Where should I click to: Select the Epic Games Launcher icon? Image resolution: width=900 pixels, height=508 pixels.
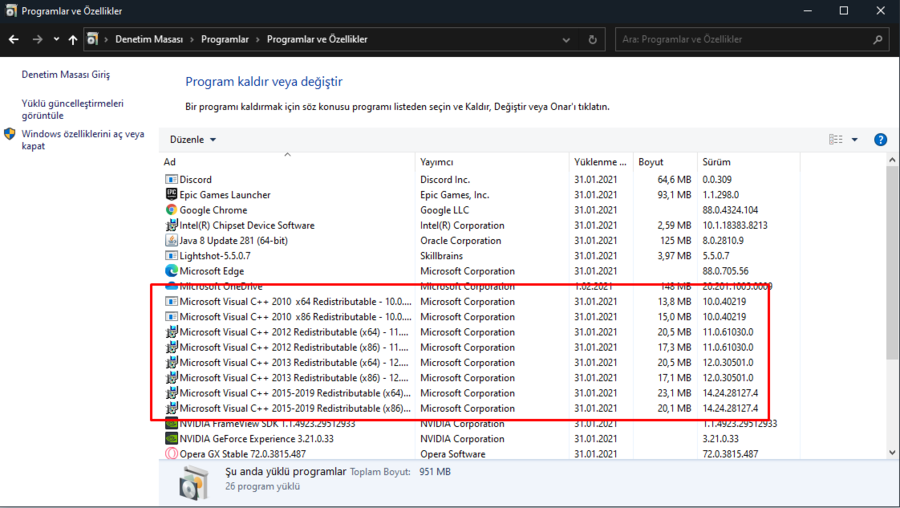pyautogui.click(x=171, y=195)
